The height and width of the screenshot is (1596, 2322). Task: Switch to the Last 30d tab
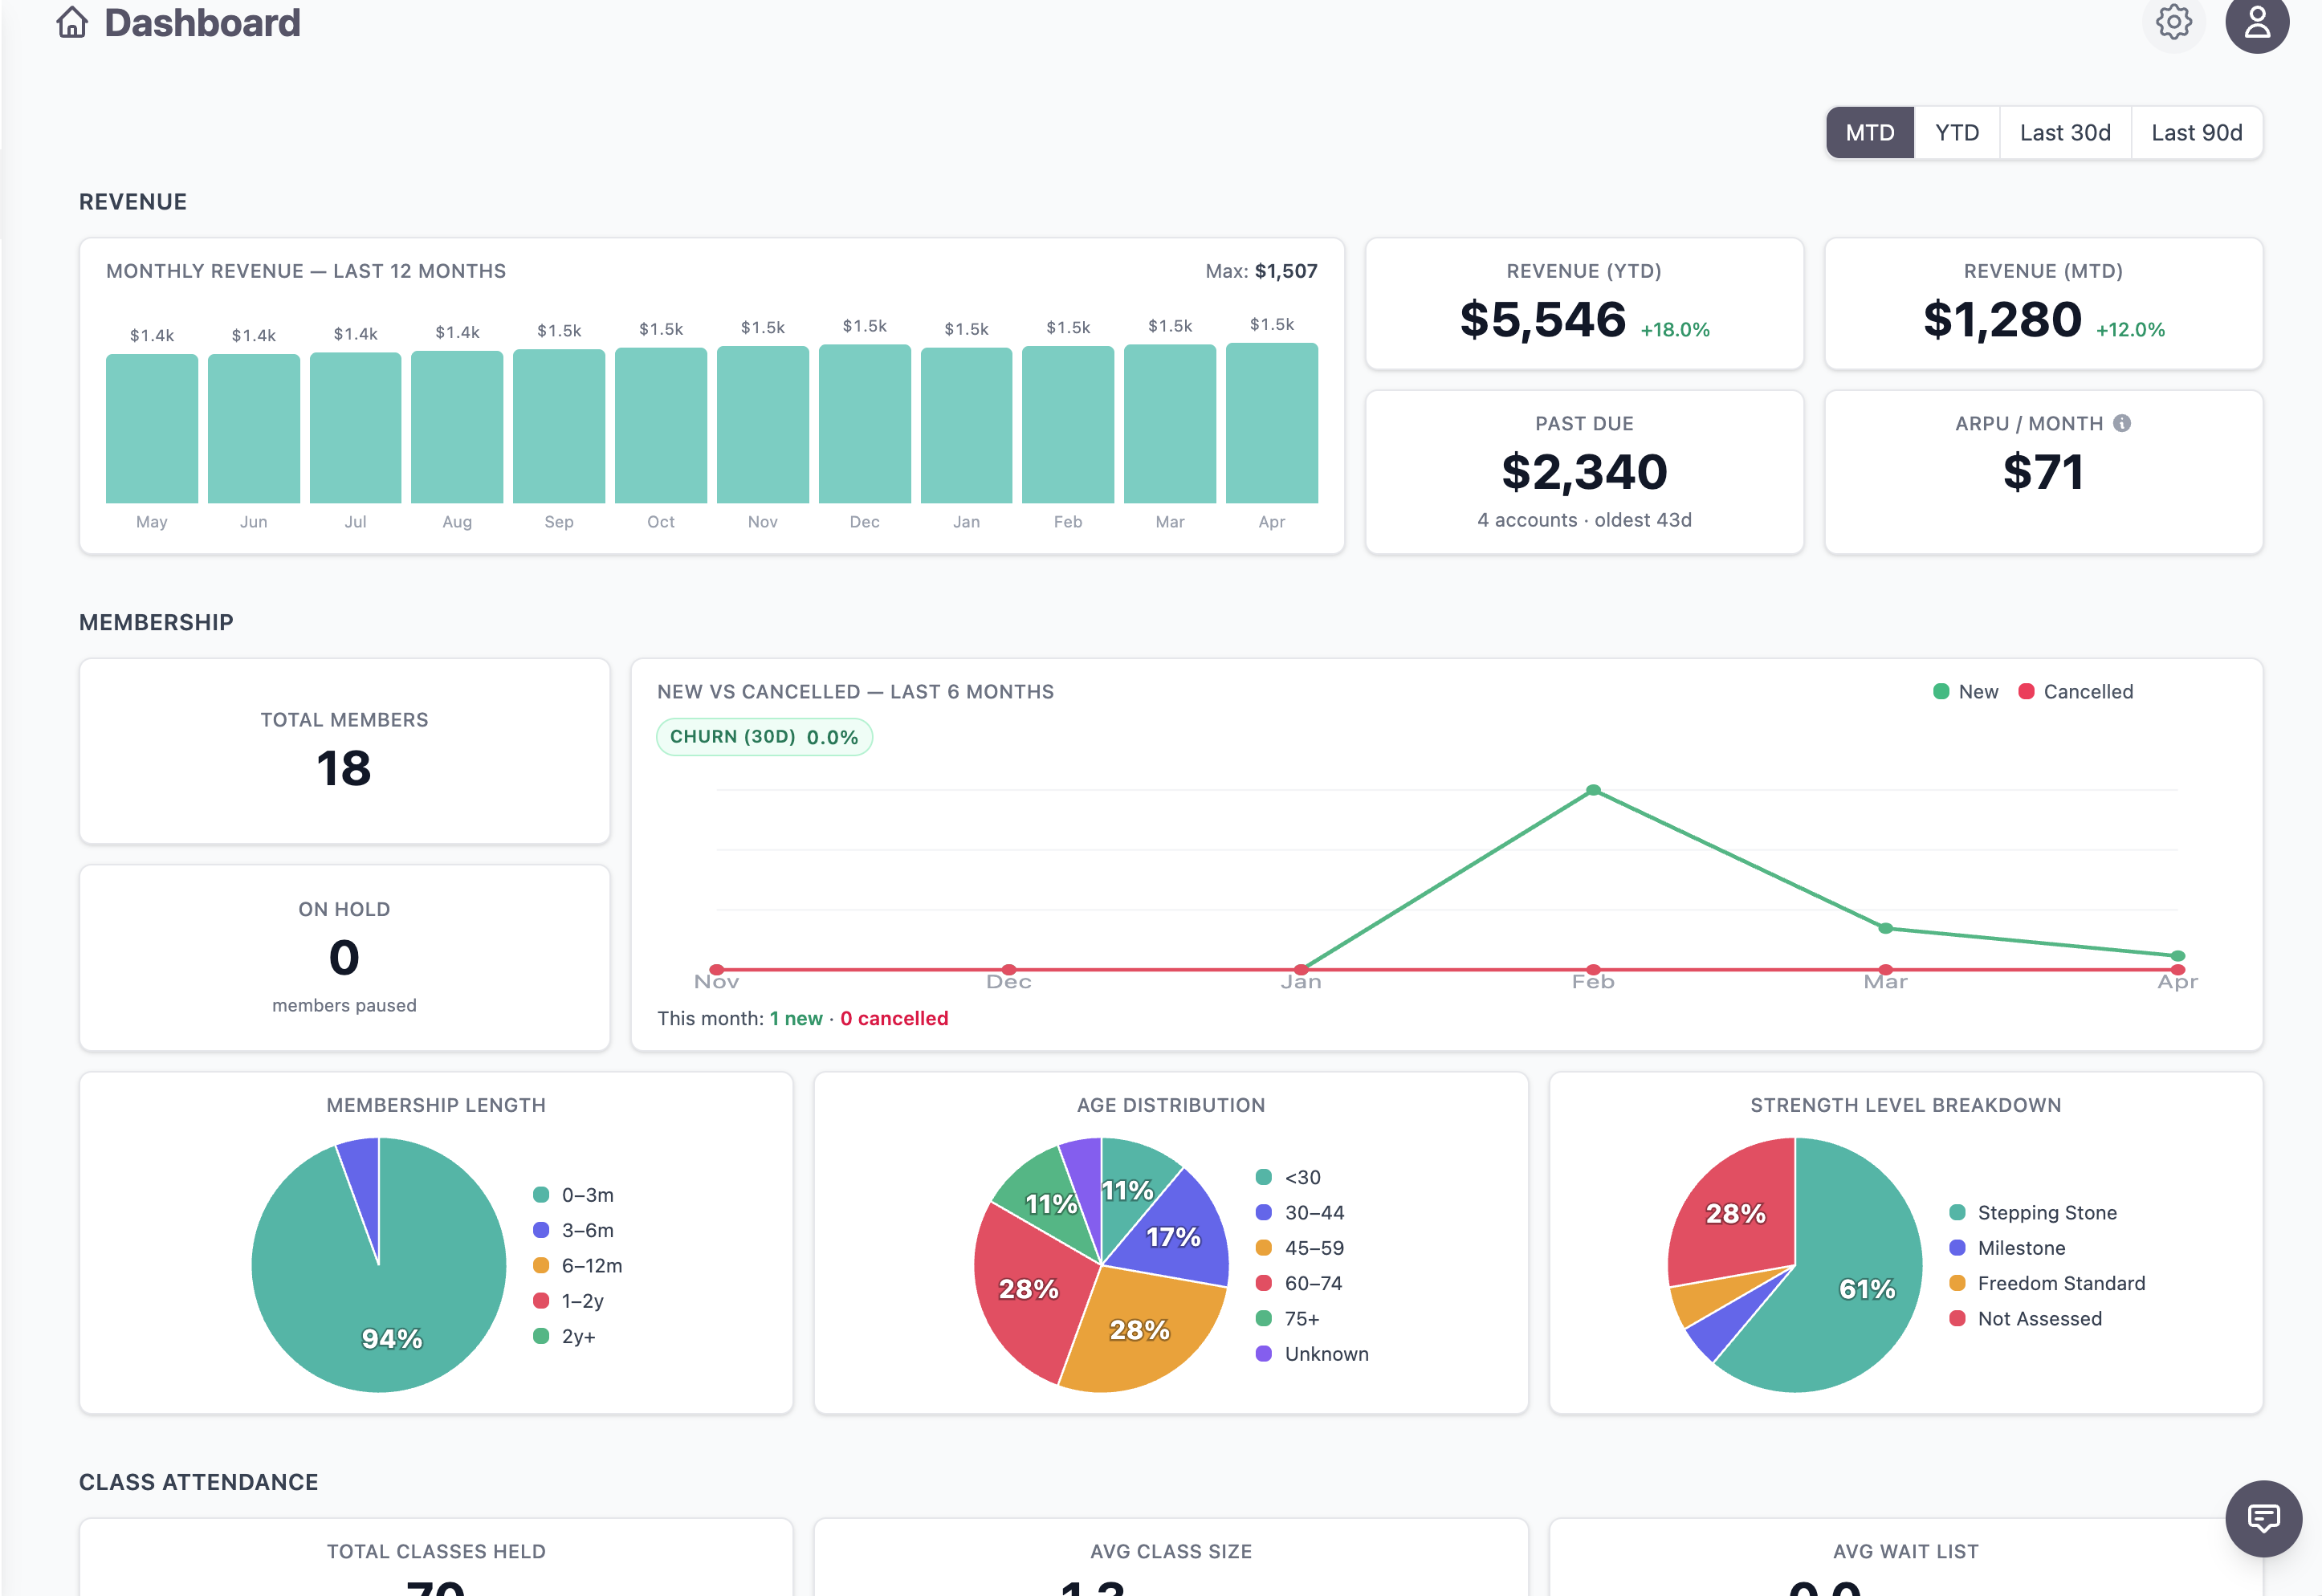pyautogui.click(x=2064, y=131)
